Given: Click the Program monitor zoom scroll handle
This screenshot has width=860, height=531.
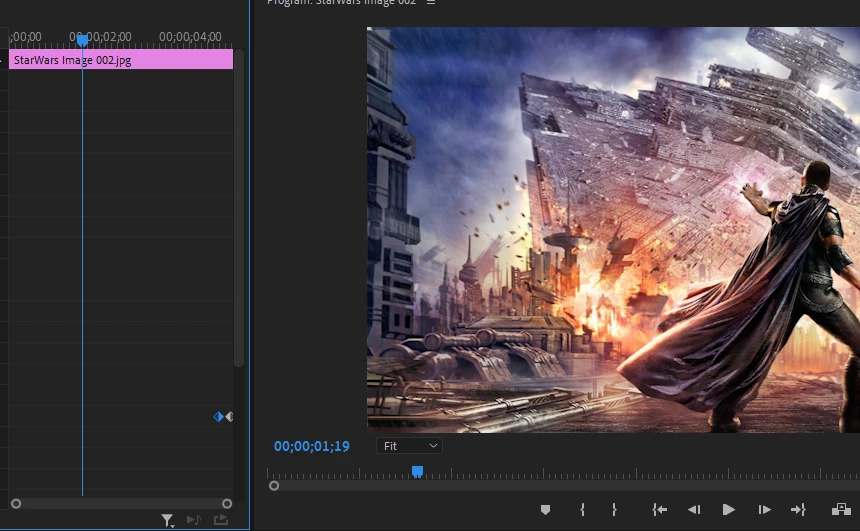Looking at the screenshot, I should (274, 485).
